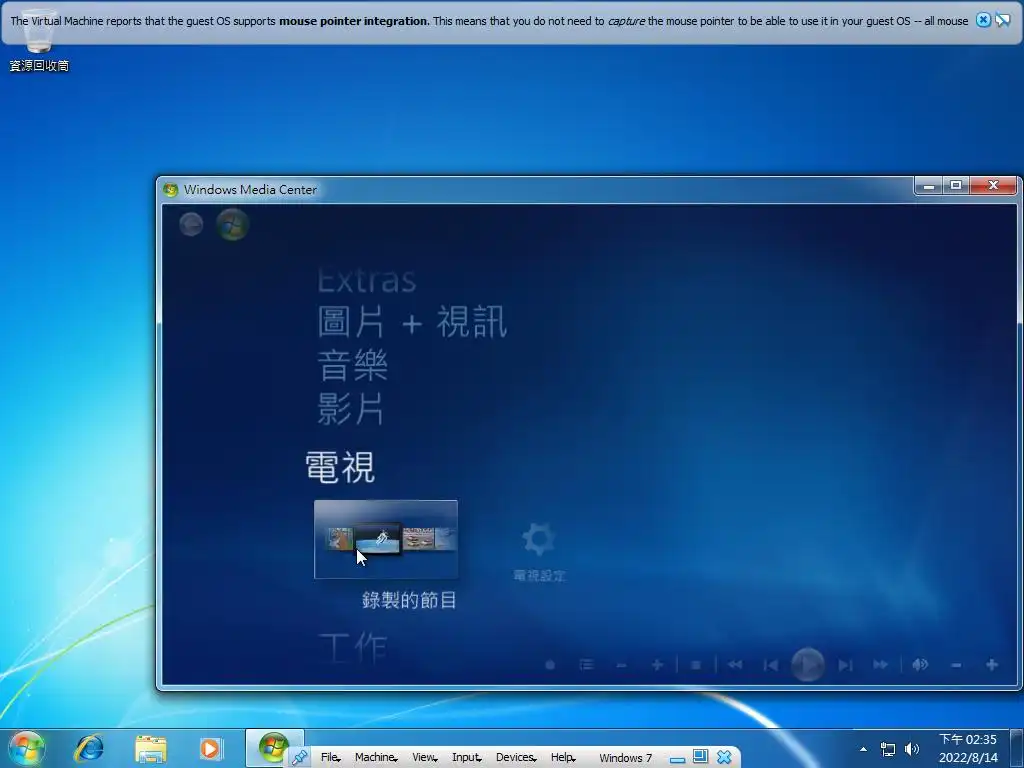1024x768 pixels.
Task: Launch Internet Explorer from taskbar
Action: (x=89, y=748)
